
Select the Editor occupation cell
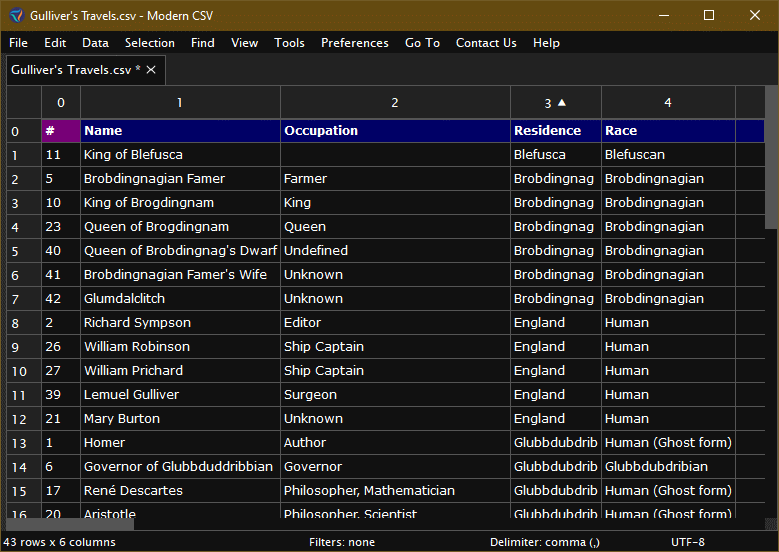coord(395,322)
